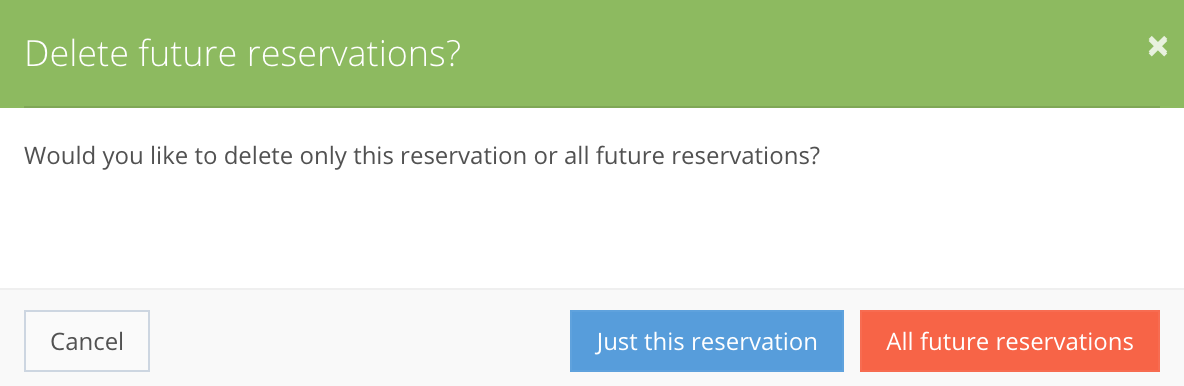Screen dimensions: 1184x386
Task: Click the gray footer area beside Cancel
Action: tap(359, 341)
